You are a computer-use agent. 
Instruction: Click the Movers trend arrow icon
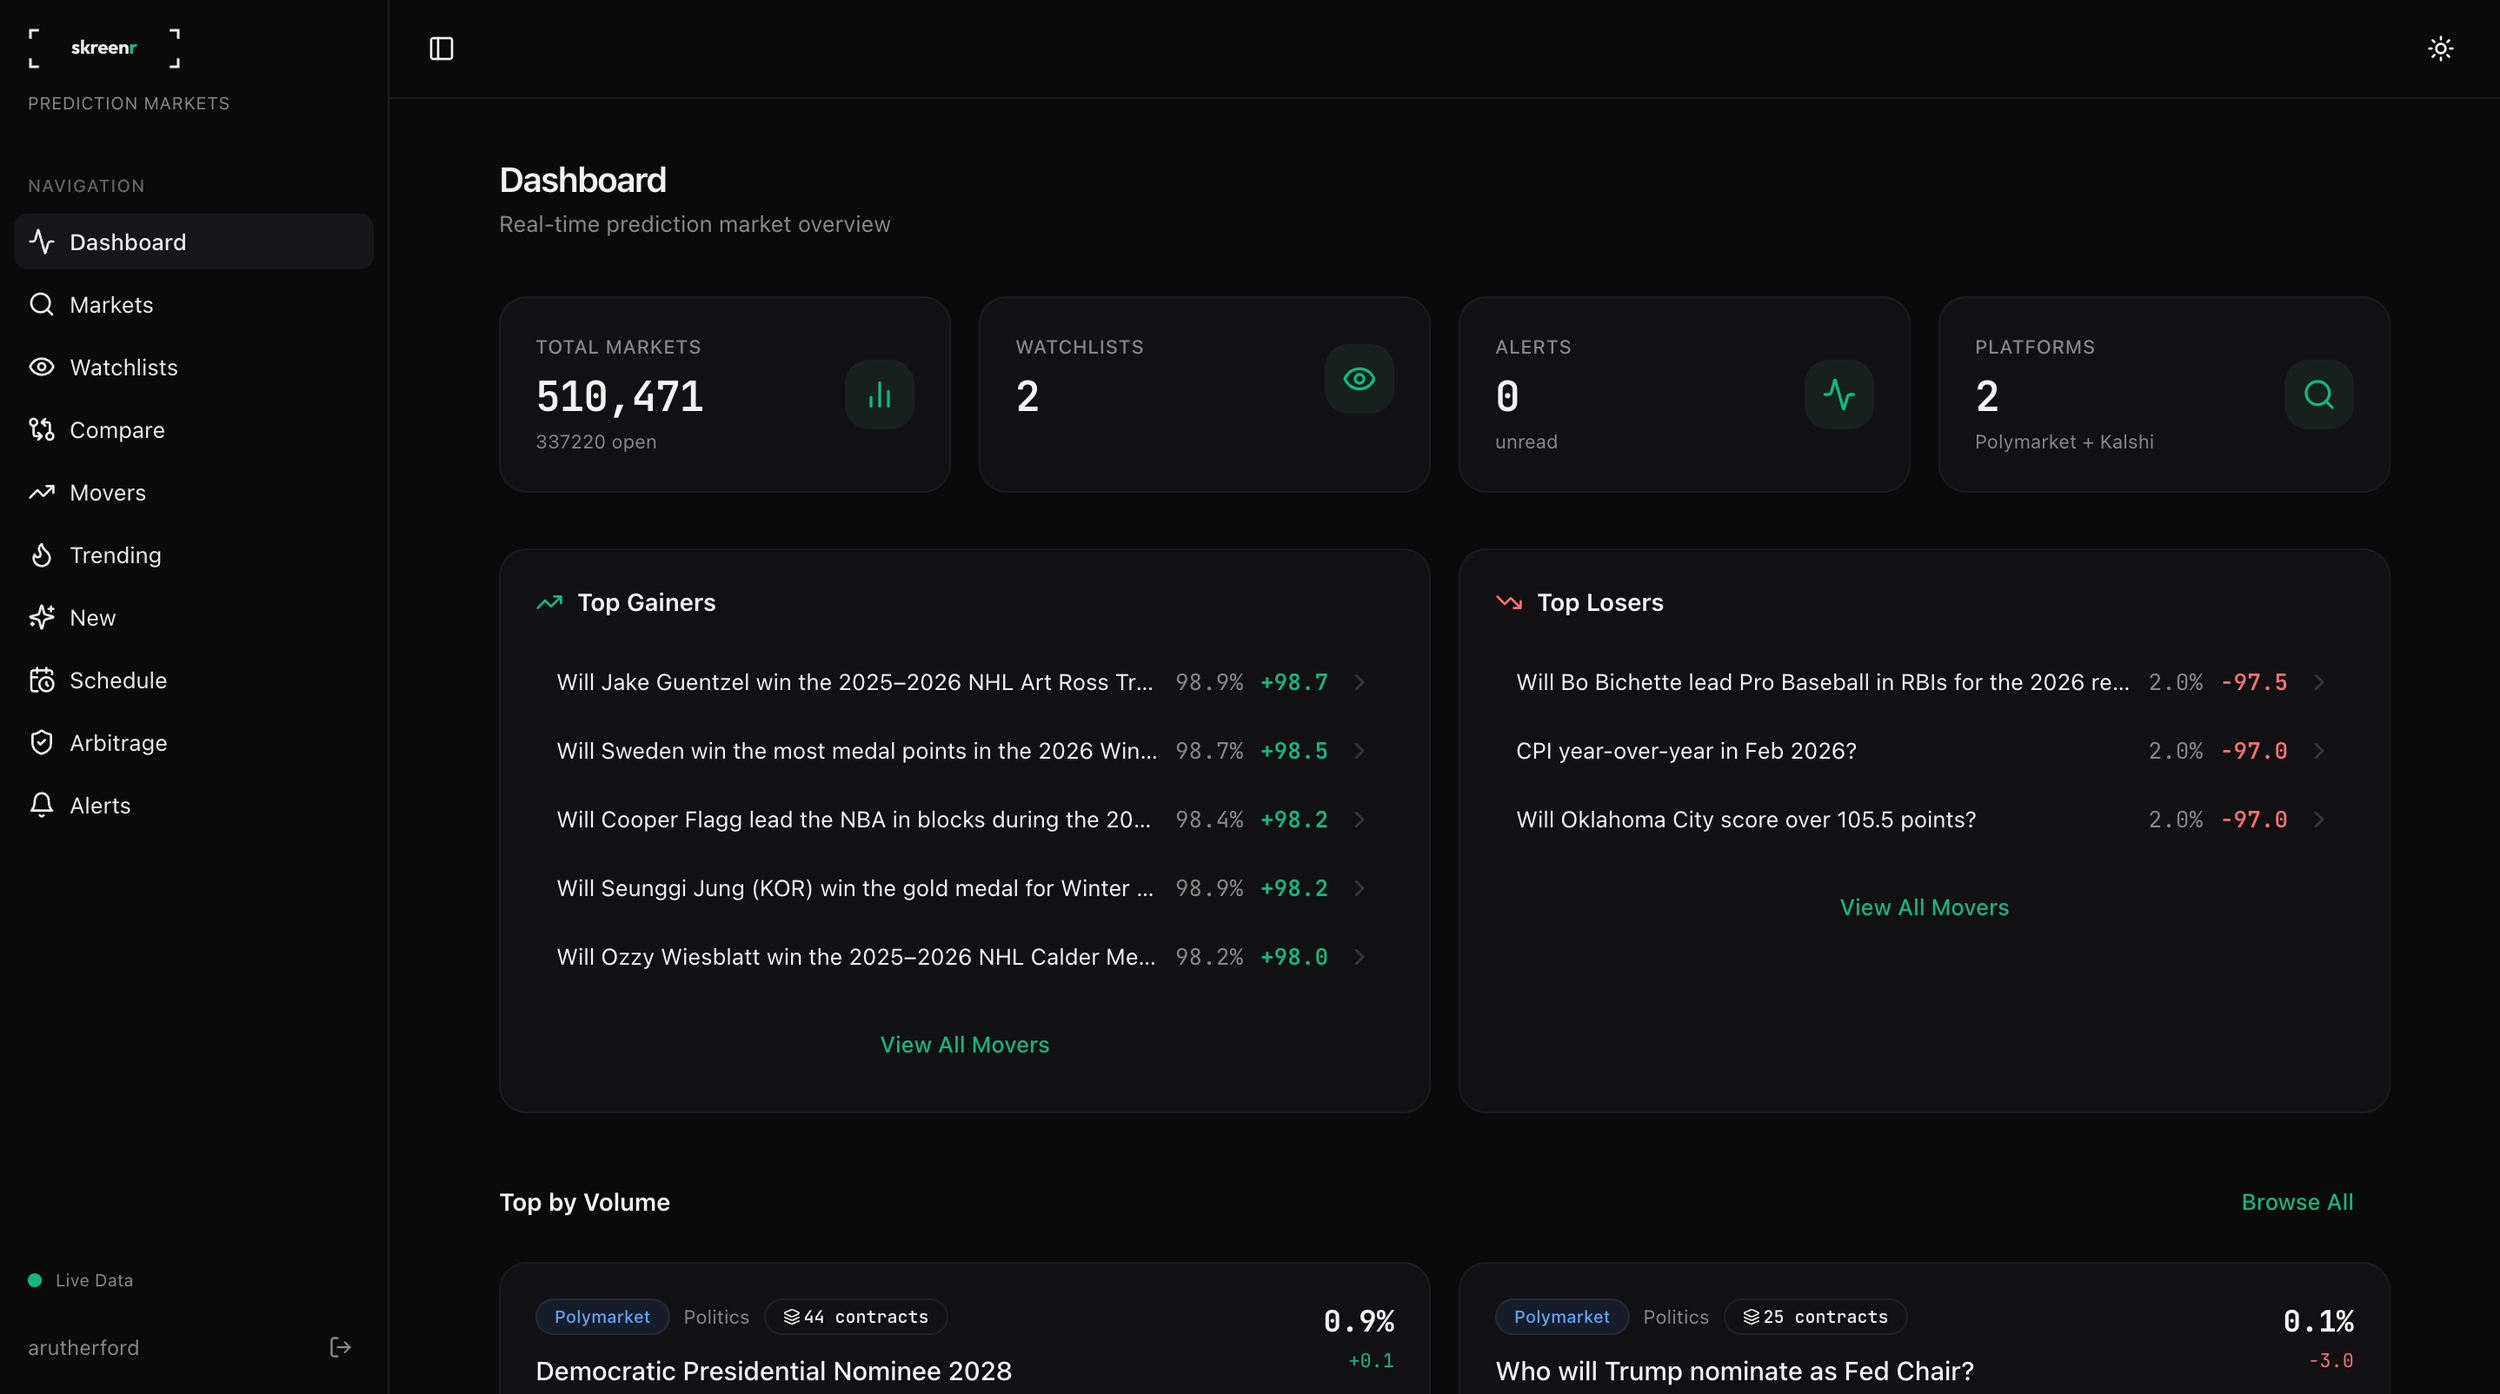click(x=41, y=492)
